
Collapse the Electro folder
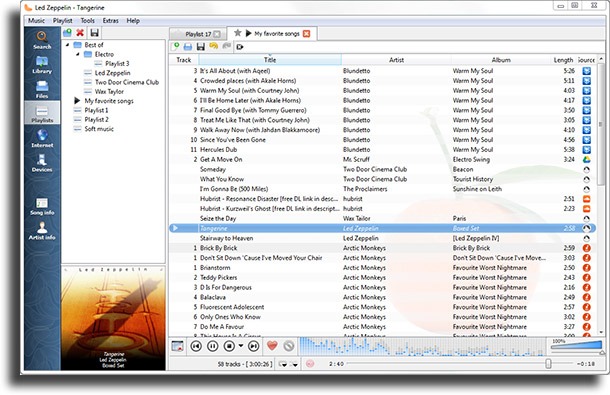pos(77,54)
